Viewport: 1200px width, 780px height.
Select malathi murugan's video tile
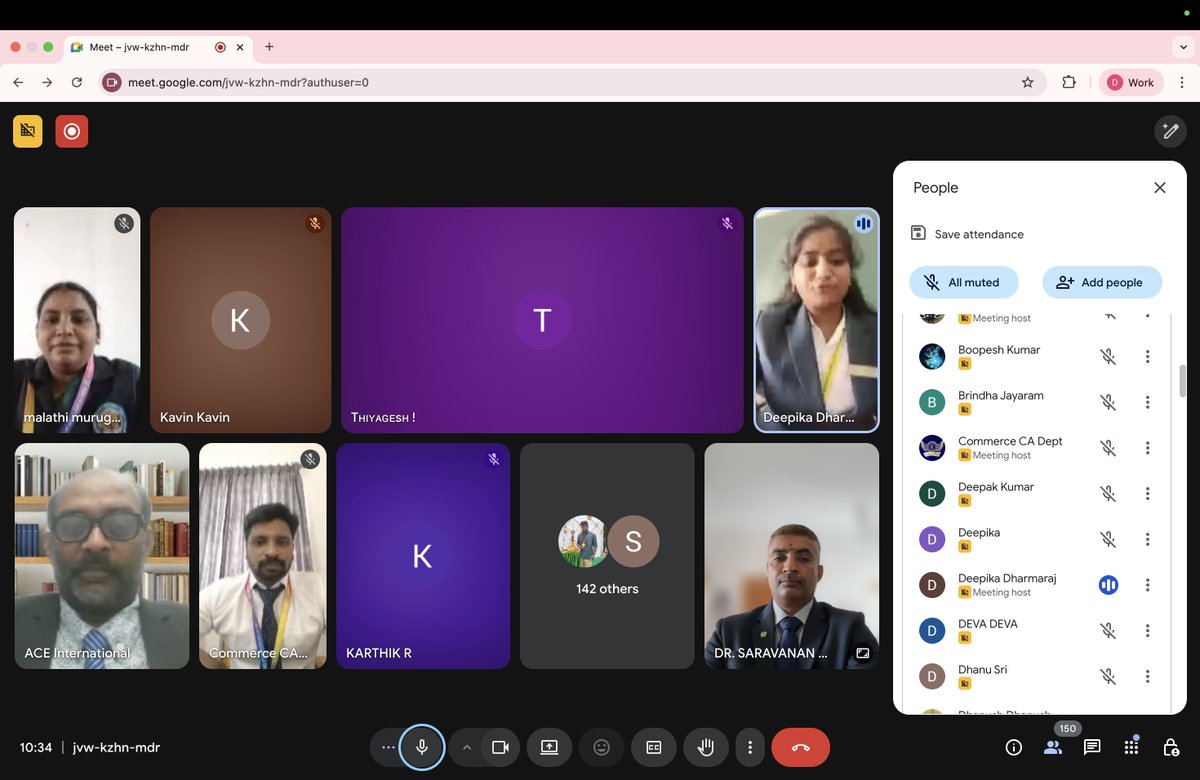(77, 320)
